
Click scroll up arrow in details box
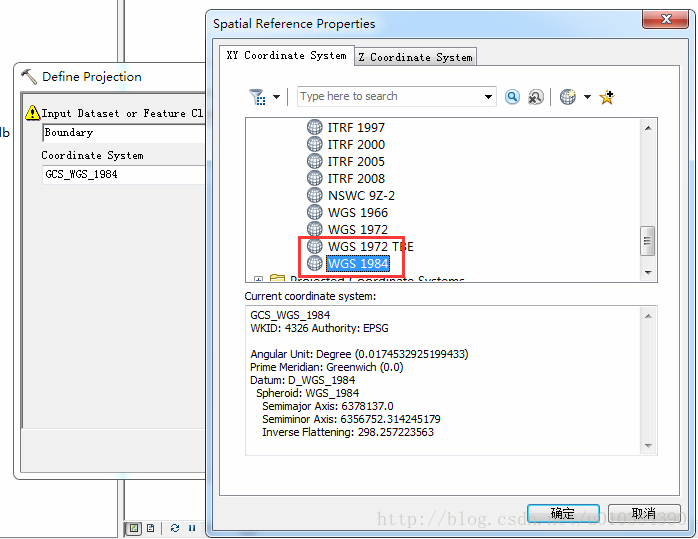648,316
